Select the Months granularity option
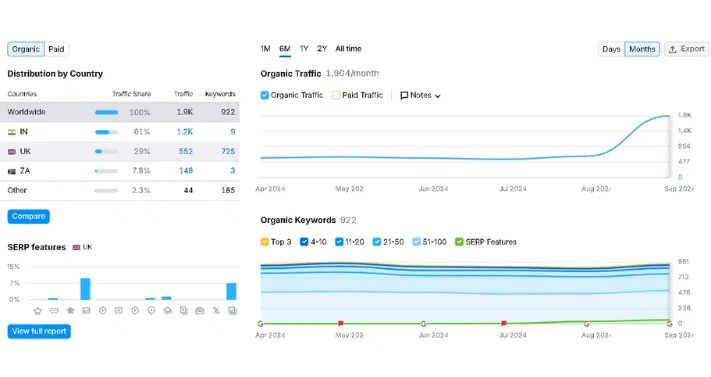 pyautogui.click(x=642, y=49)
